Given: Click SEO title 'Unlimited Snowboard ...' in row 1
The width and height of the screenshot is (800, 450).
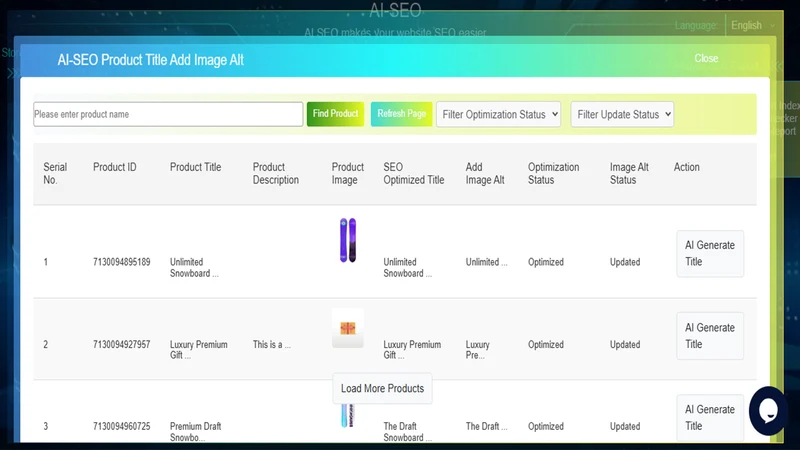Looking at the screenshot, I should coord(408,268).
